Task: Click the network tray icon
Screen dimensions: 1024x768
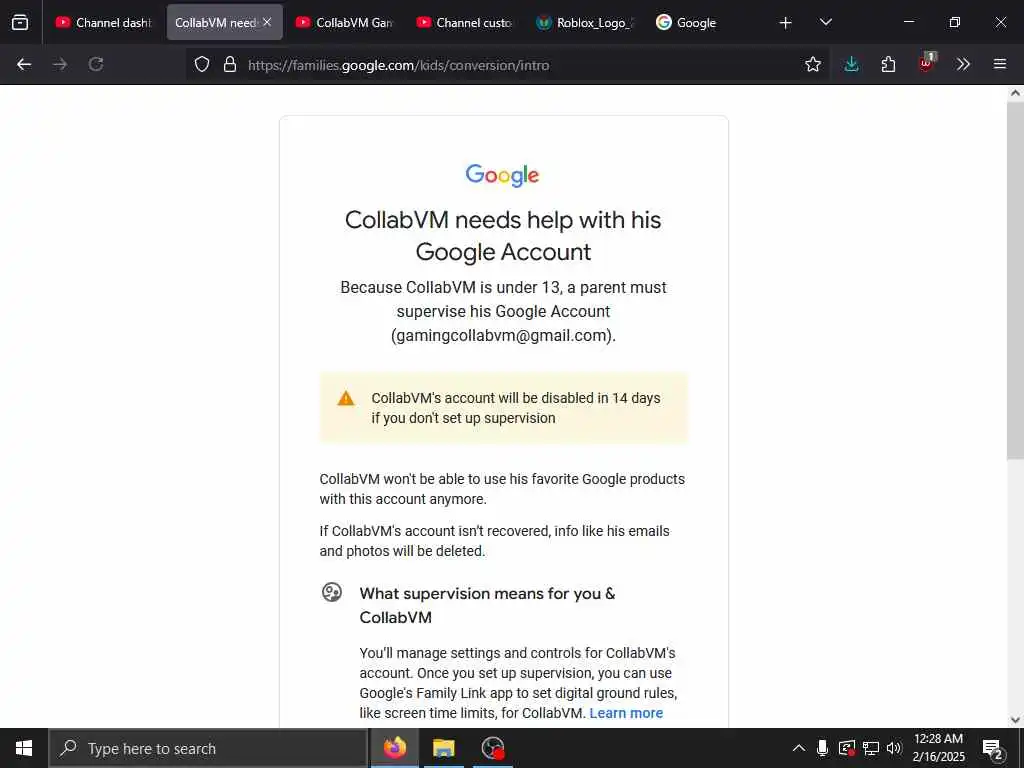Action: [871, 748]
